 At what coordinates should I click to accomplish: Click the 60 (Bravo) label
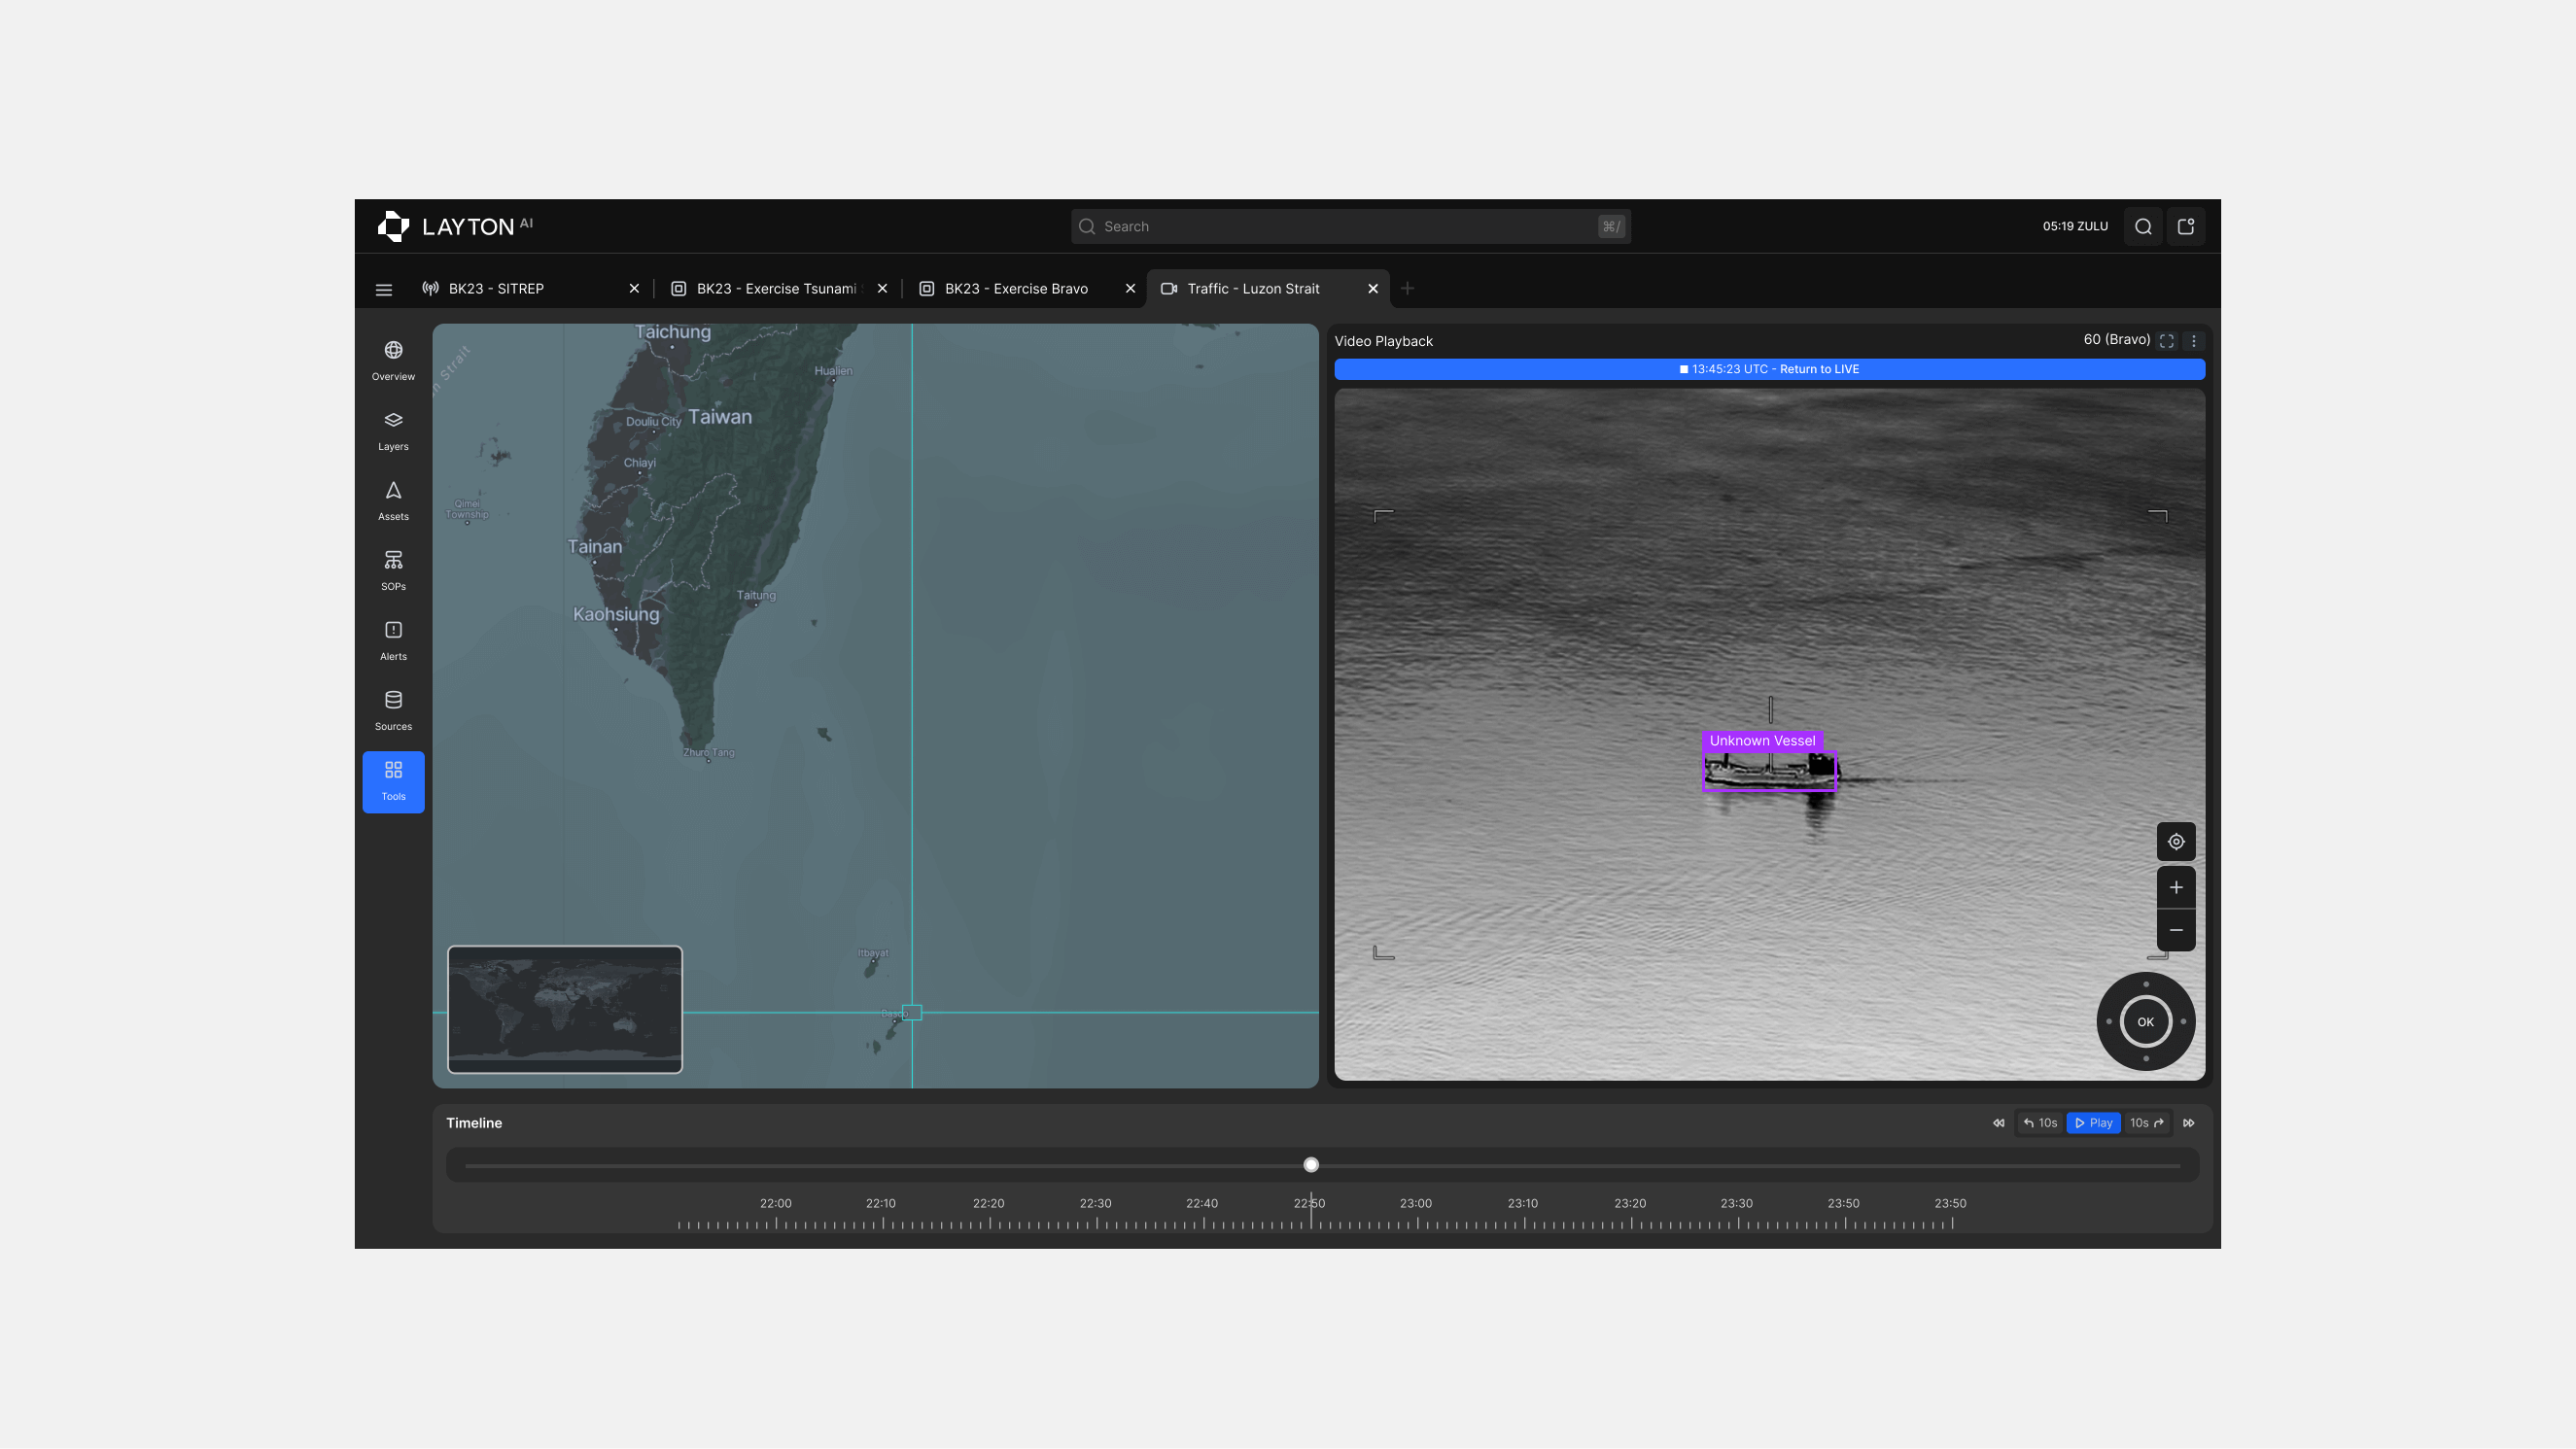(x=2116, y=340)
